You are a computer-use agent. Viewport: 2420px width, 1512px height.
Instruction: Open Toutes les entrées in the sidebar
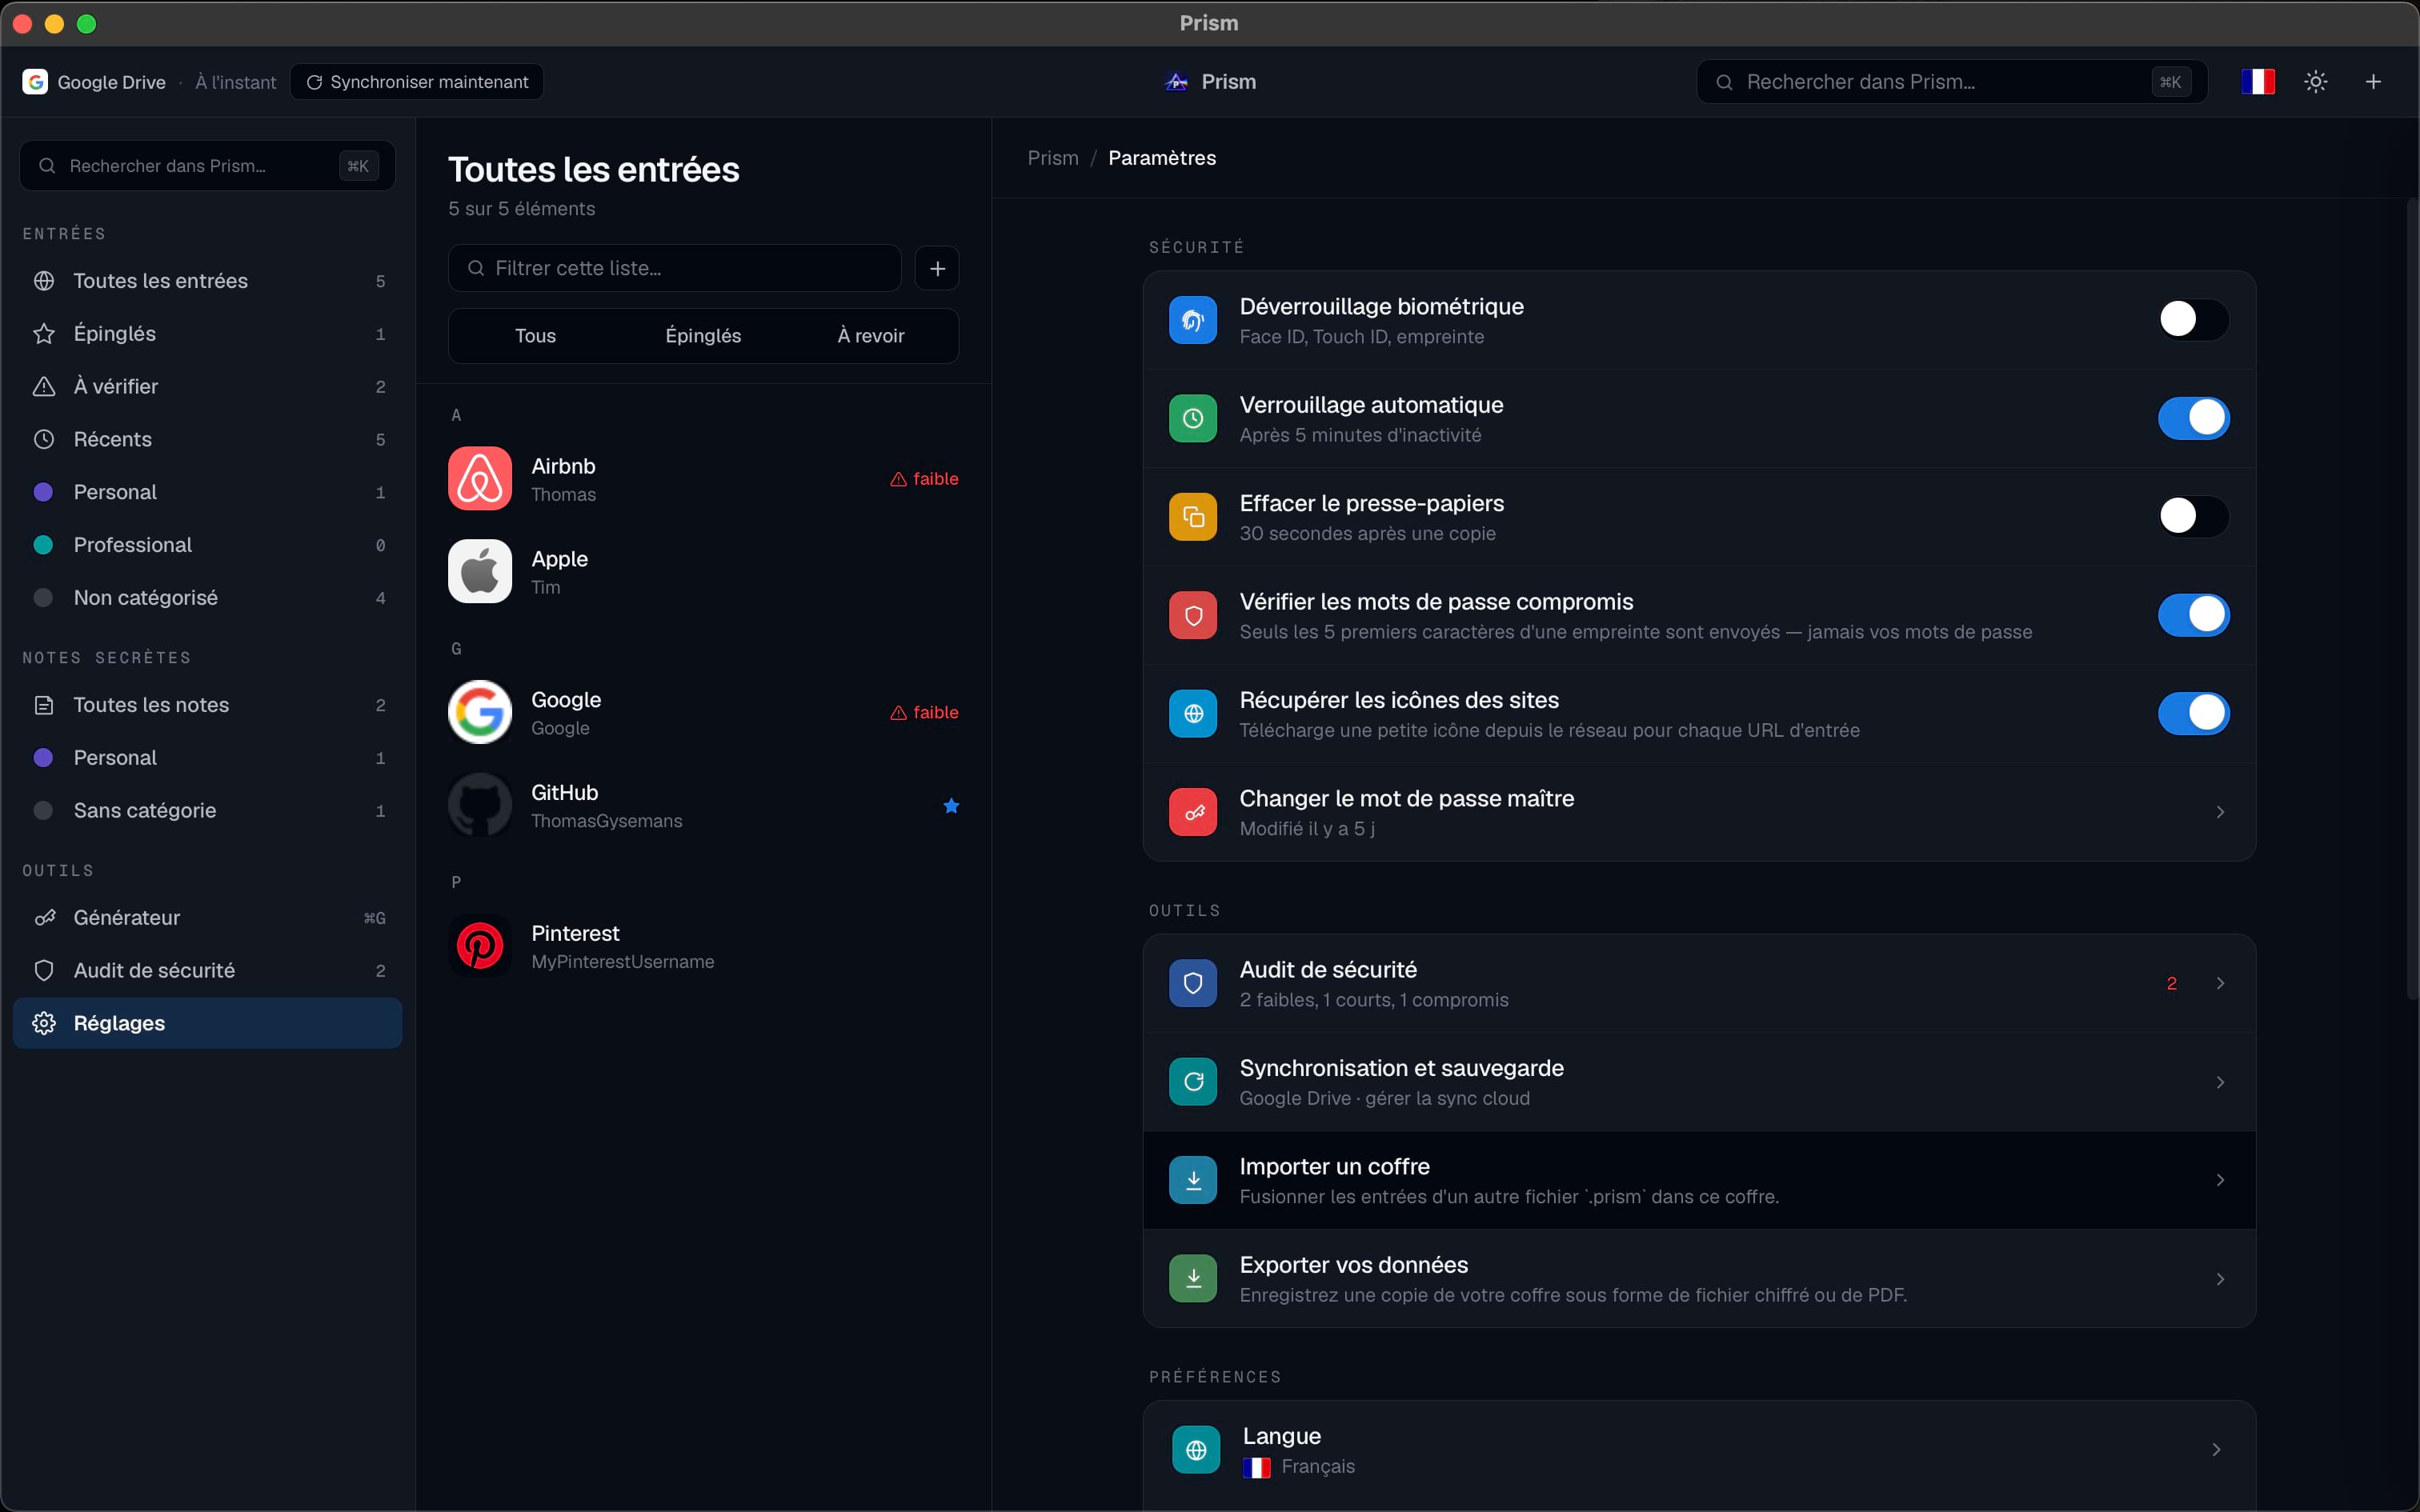[x=208, y=281]
